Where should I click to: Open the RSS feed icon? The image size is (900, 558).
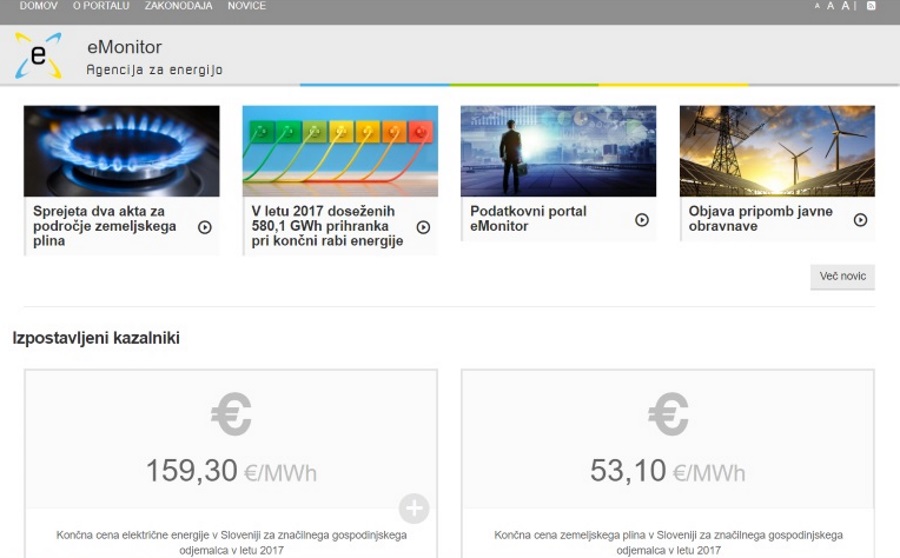pos(871,6)
